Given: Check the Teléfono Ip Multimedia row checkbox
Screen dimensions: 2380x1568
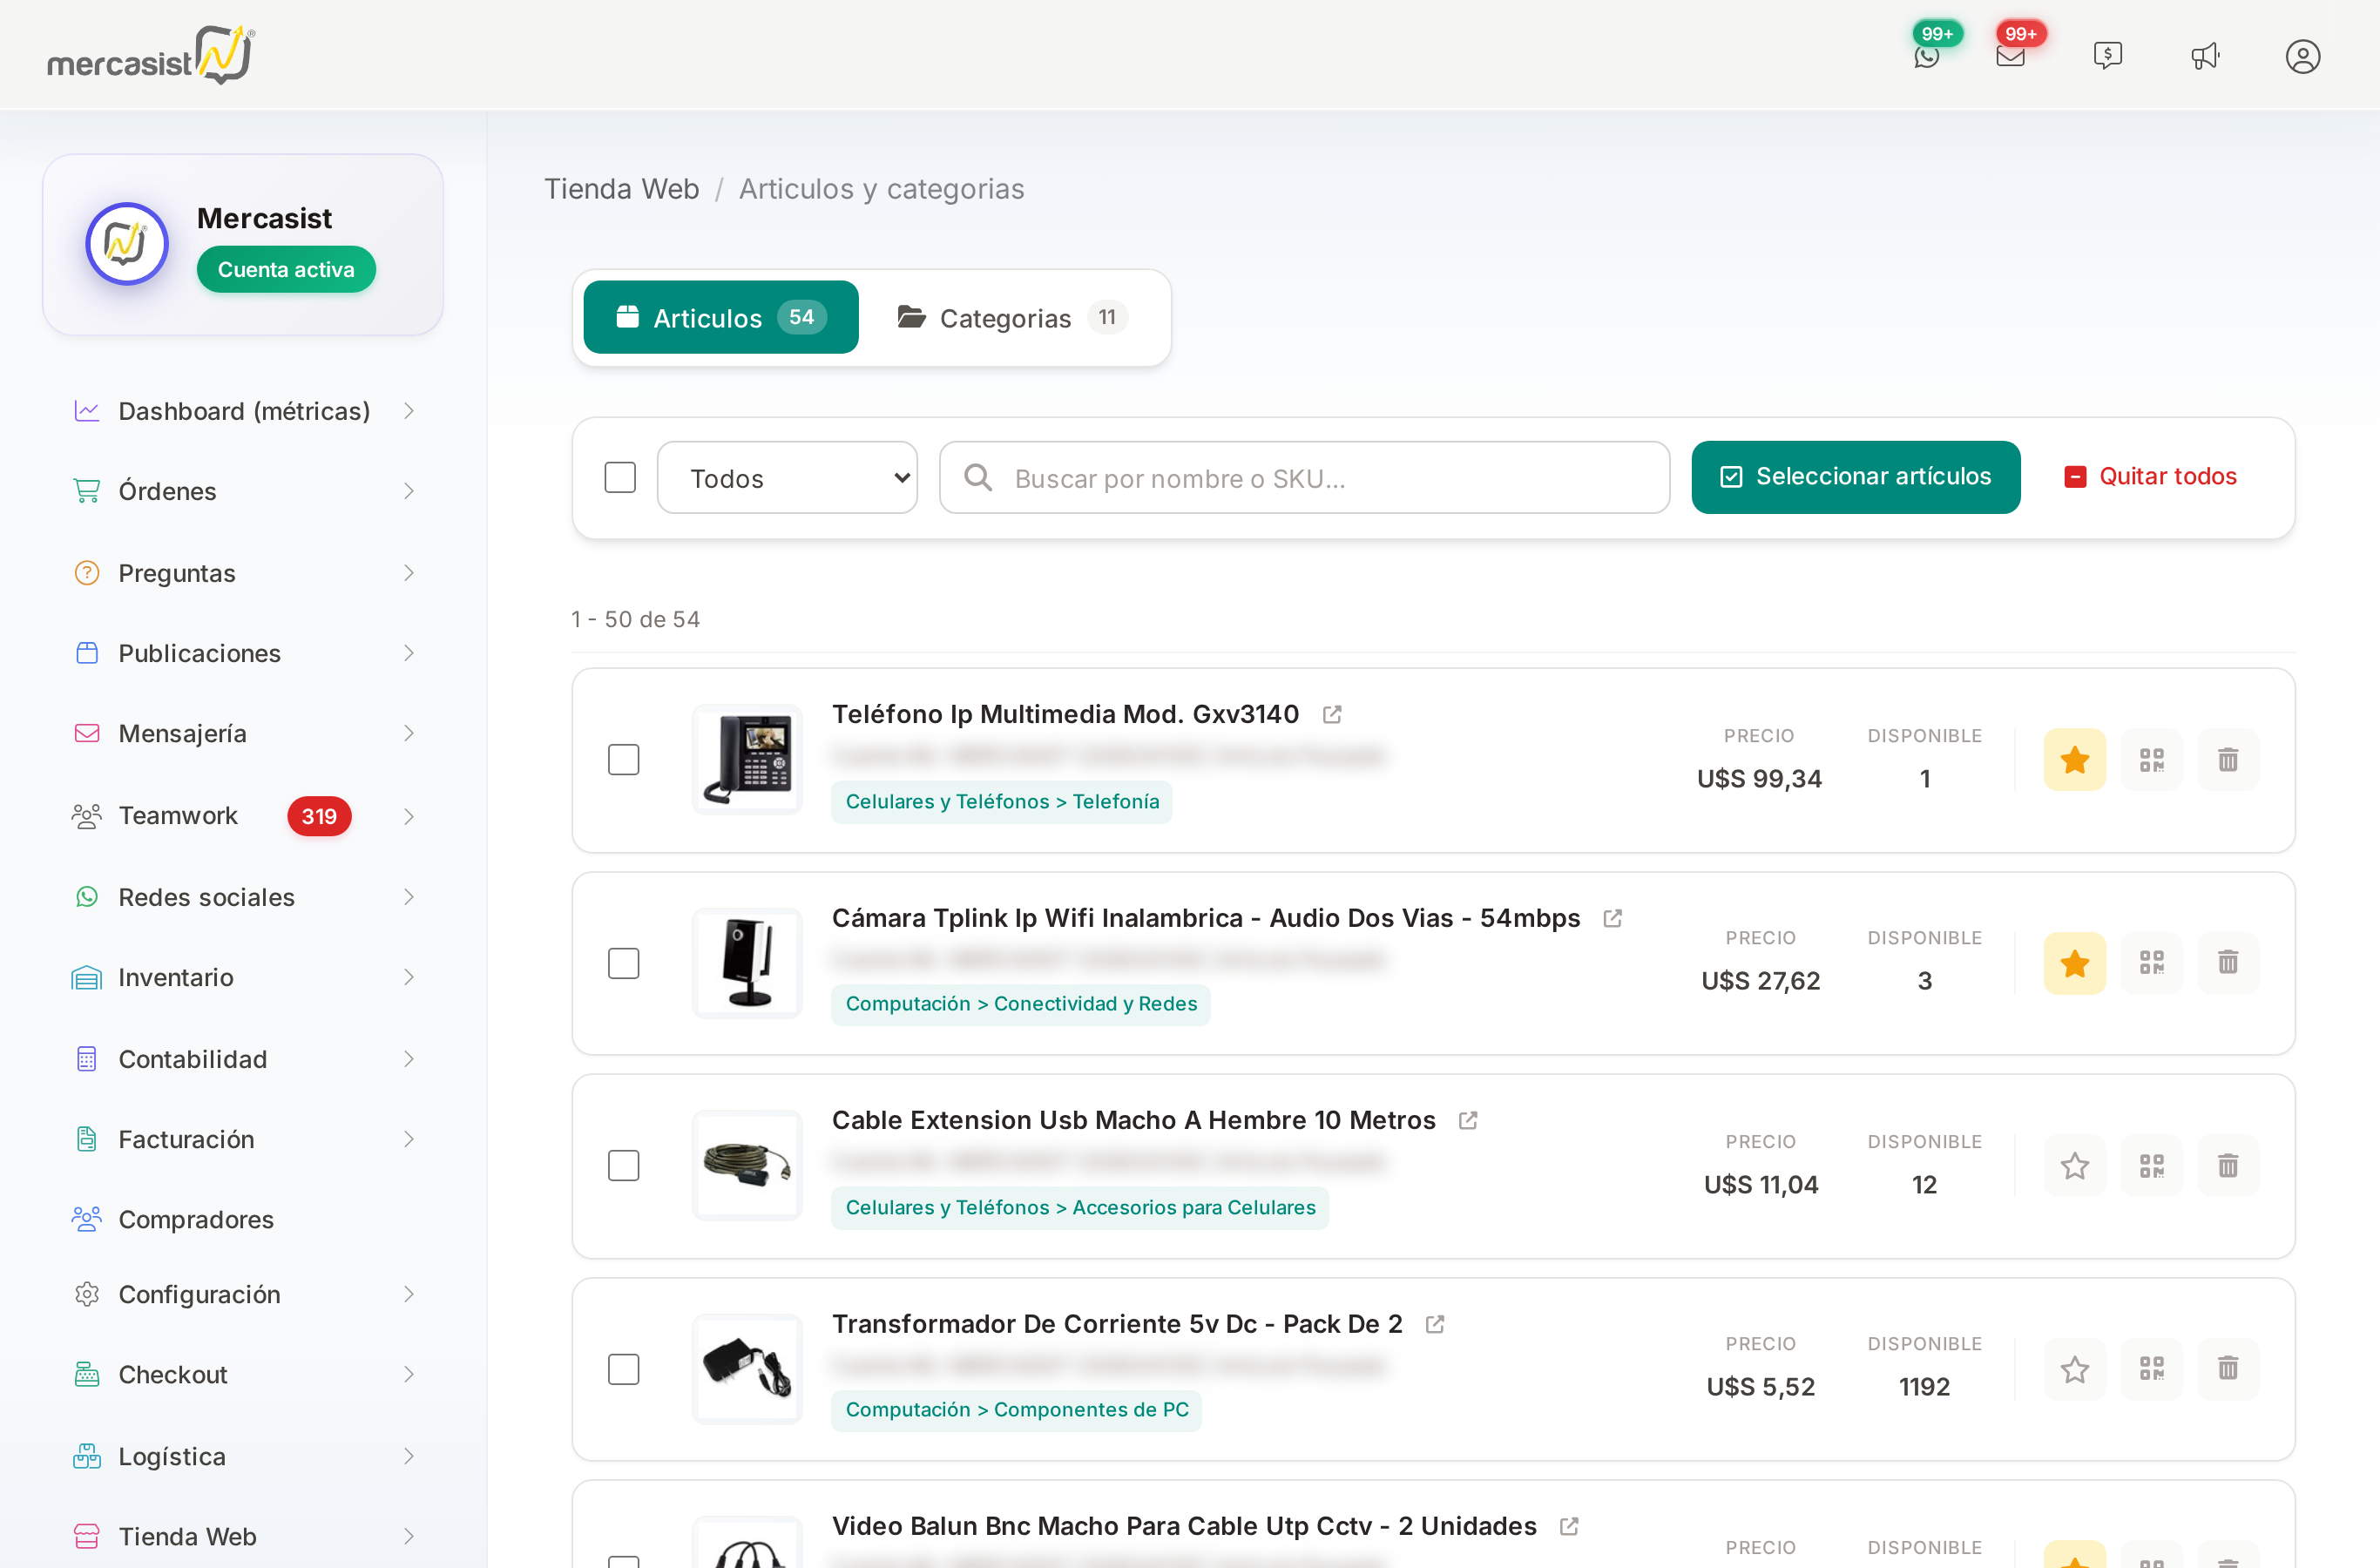Looking at the screenshot, I should tap(623, 760).
